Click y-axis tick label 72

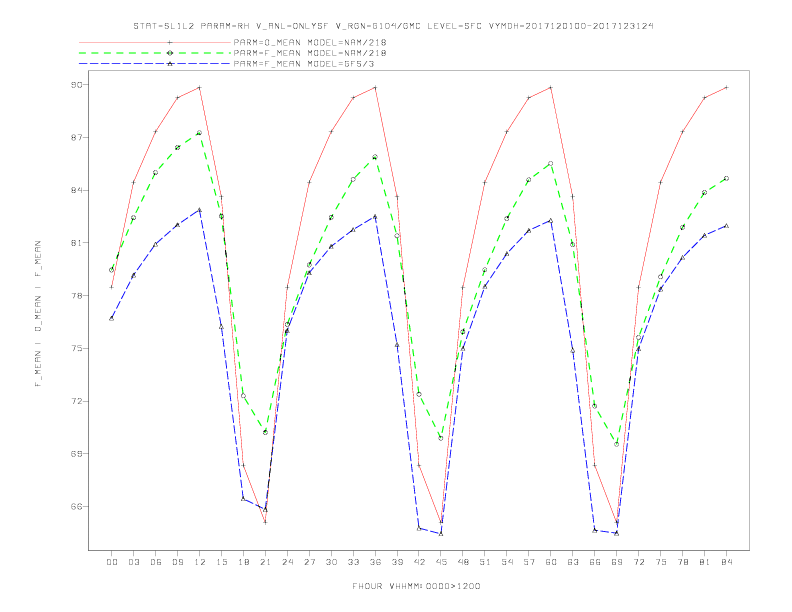tap(76, 401)
